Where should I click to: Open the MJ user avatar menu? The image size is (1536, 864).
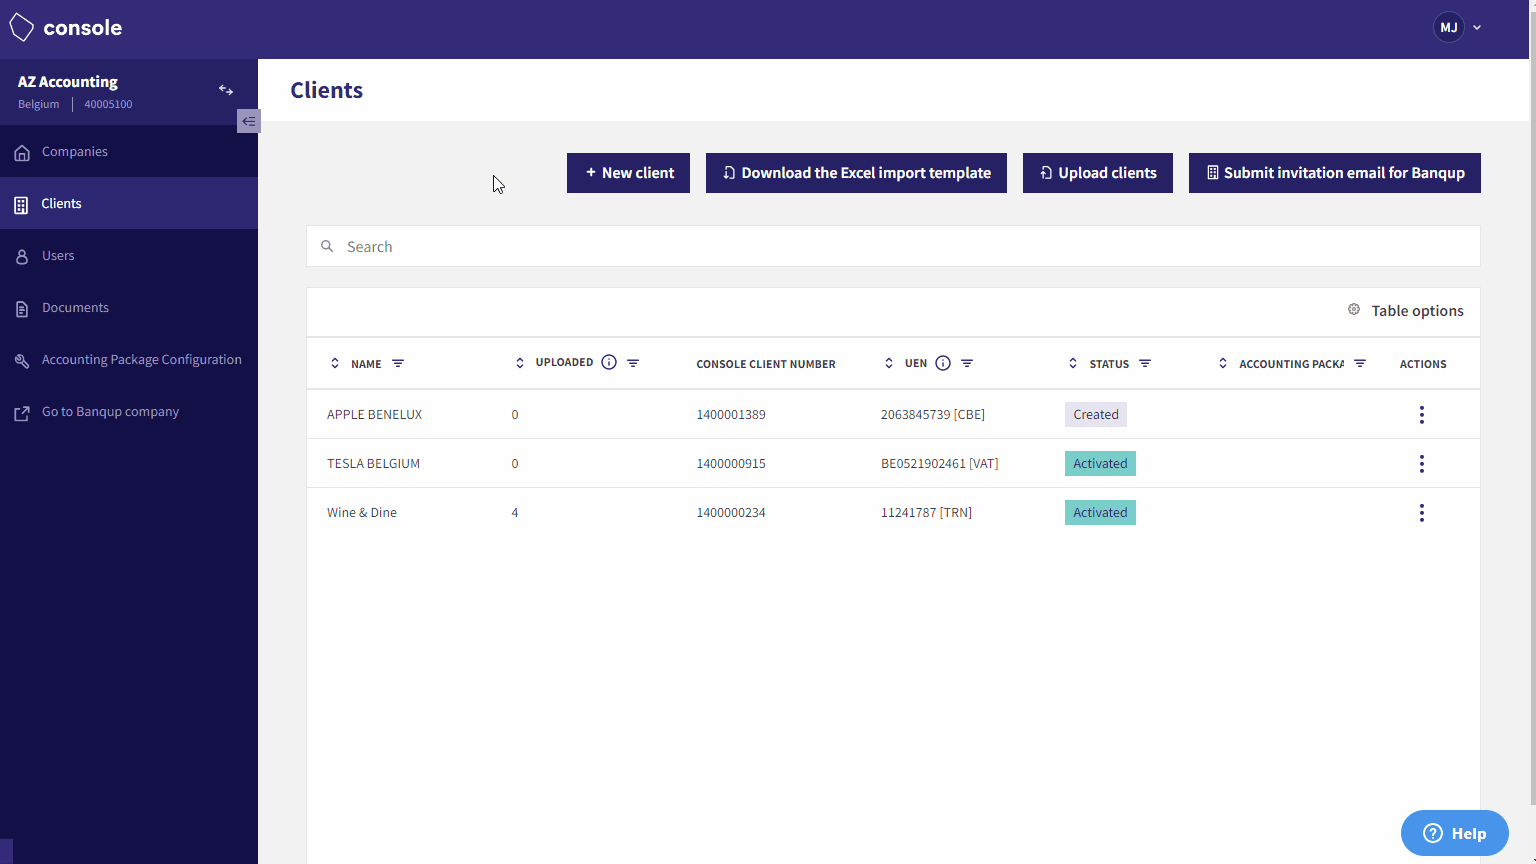tap(1449, 28)
